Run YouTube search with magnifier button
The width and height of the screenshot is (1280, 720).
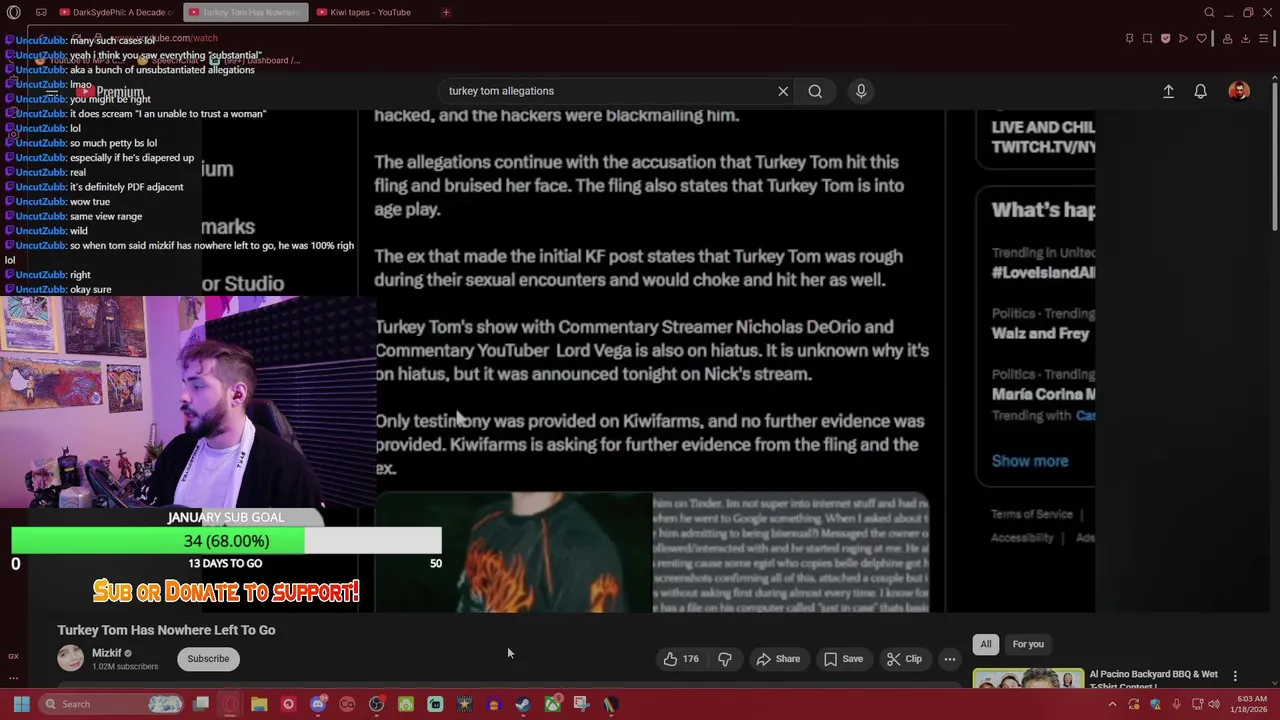click(x=815, y=91)
